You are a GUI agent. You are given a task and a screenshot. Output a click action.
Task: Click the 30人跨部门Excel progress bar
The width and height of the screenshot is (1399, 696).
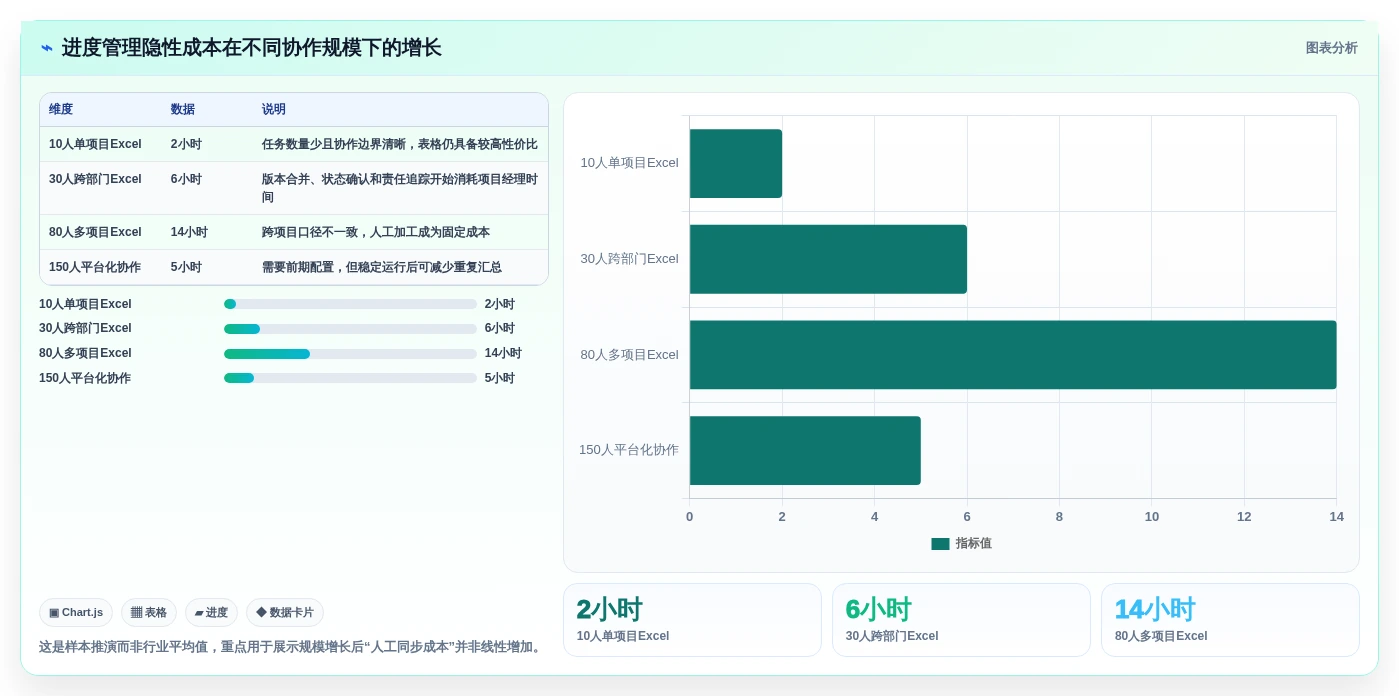(350, 329)
